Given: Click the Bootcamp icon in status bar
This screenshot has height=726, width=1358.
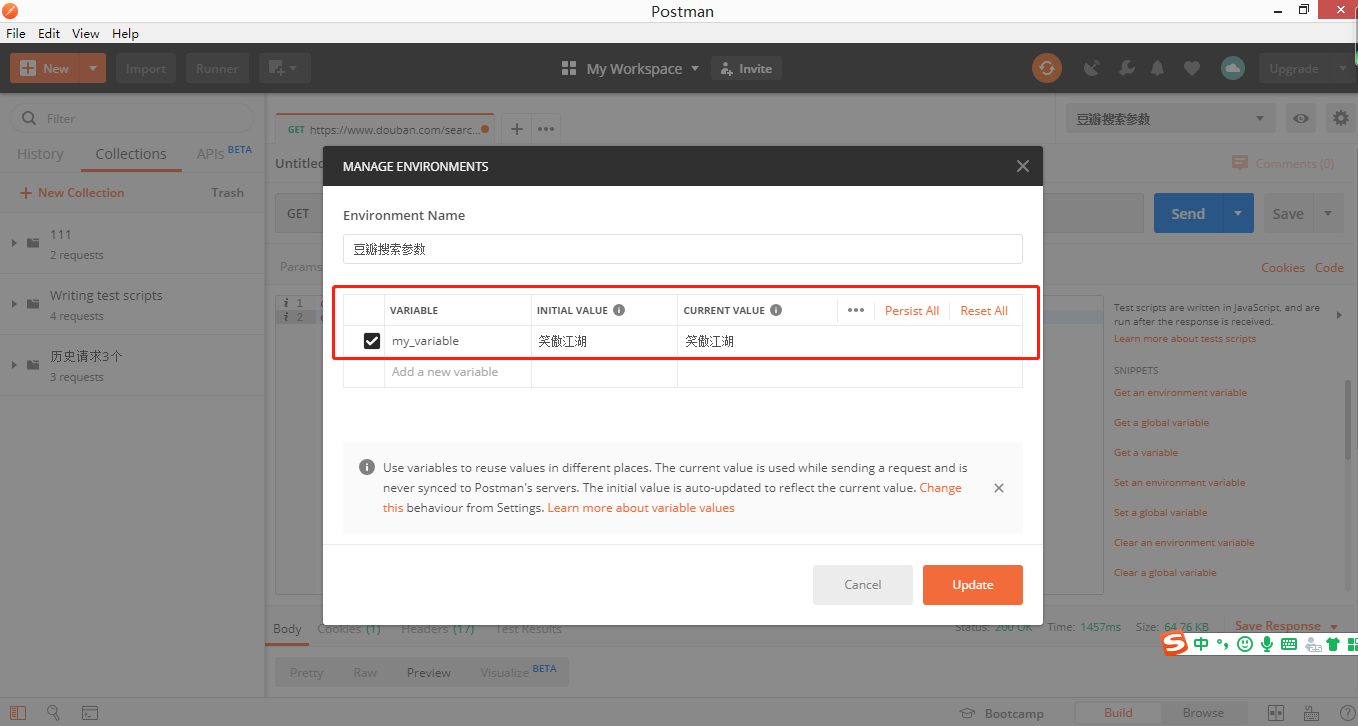Looking at the screenshot, I should click(967, 714).
